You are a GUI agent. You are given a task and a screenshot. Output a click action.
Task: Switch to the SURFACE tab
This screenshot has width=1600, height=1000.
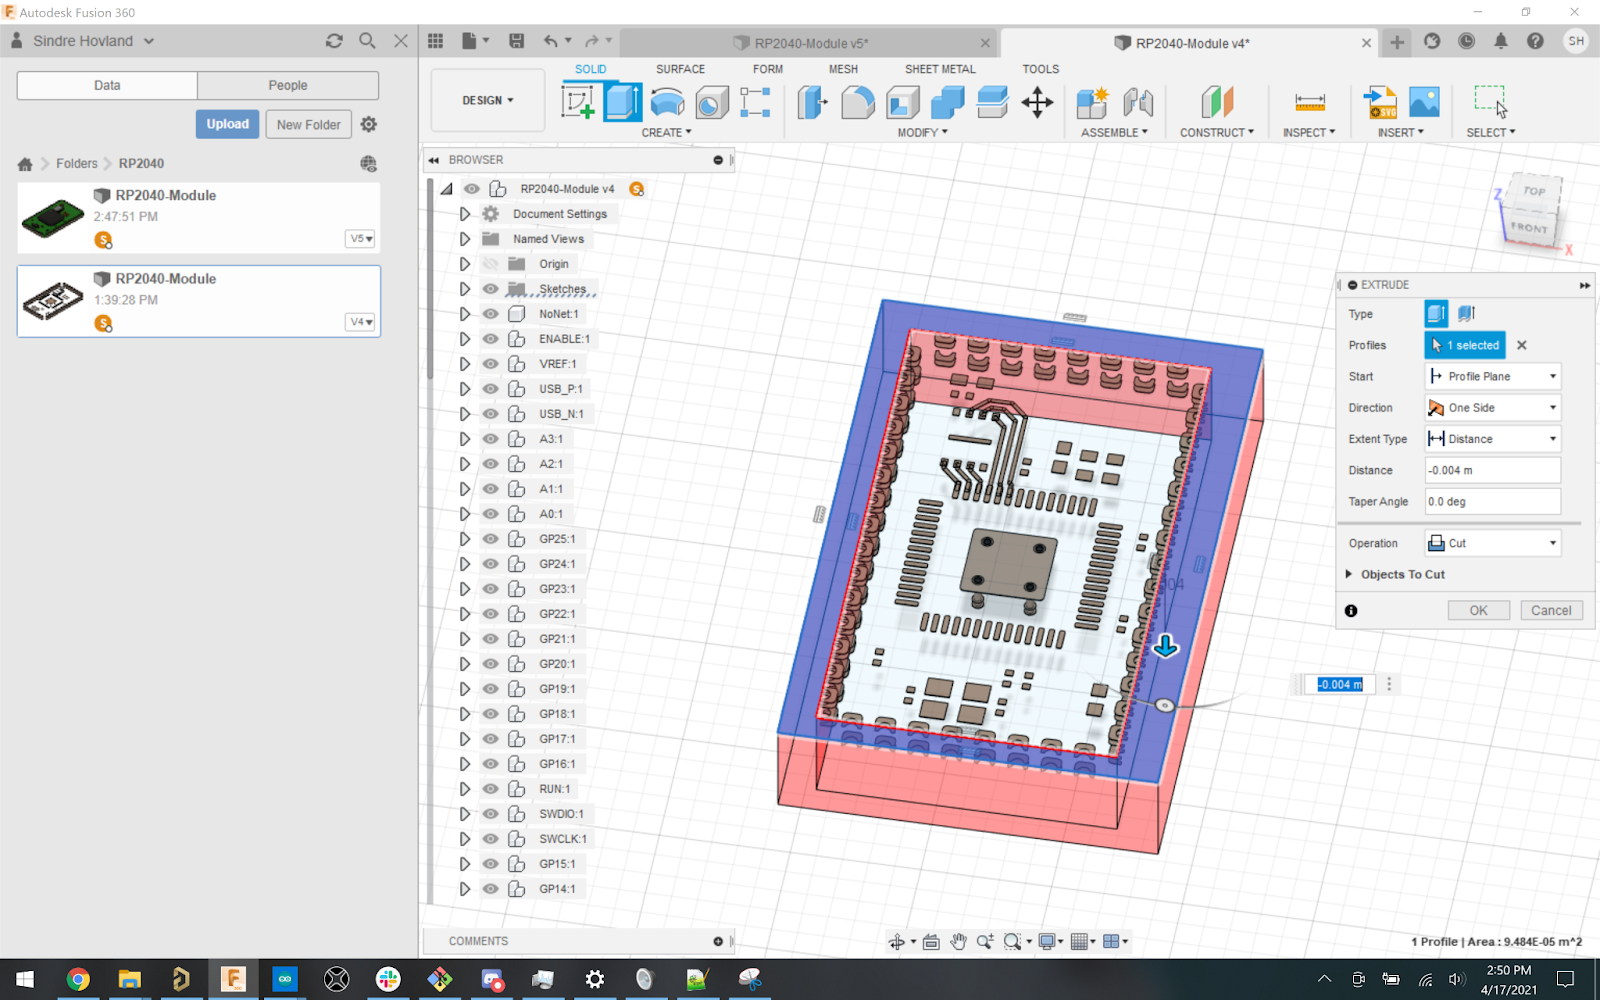point(680,69)
